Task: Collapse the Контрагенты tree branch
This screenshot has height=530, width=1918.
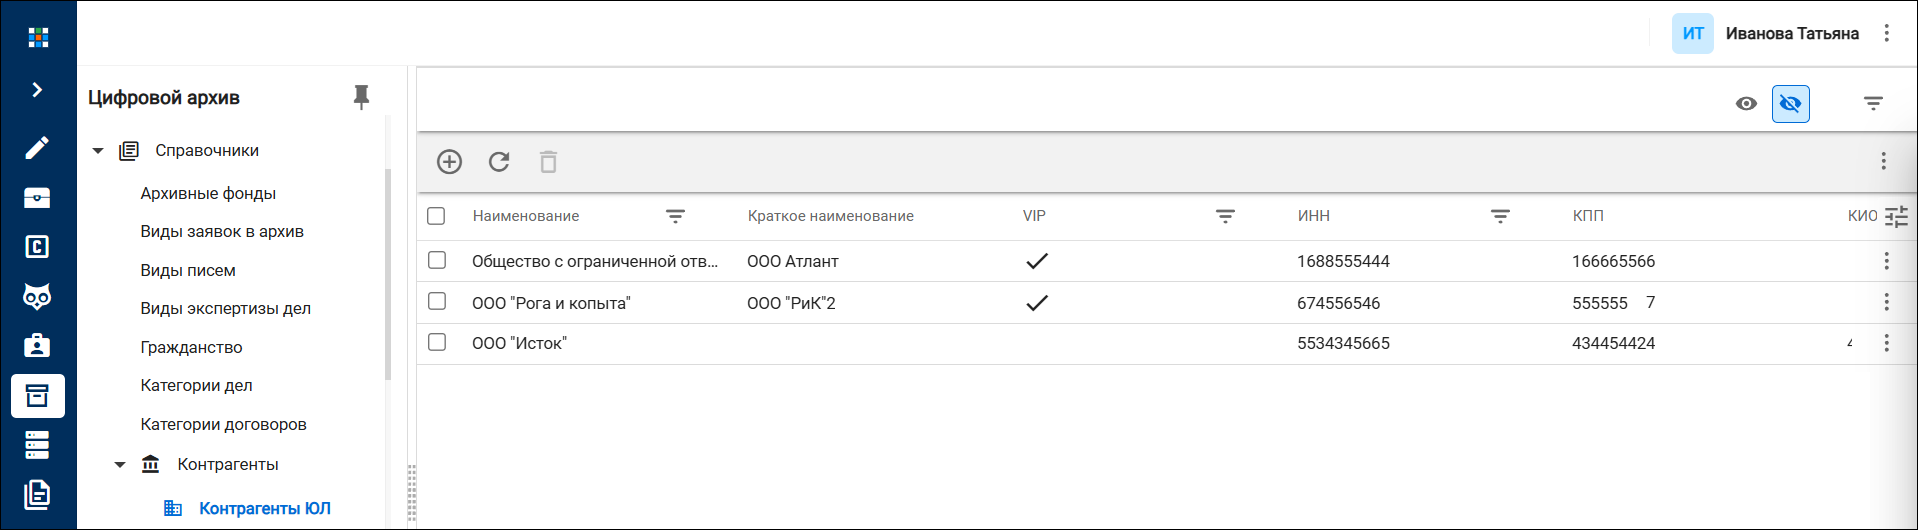Action: click(x=120, y=465)
